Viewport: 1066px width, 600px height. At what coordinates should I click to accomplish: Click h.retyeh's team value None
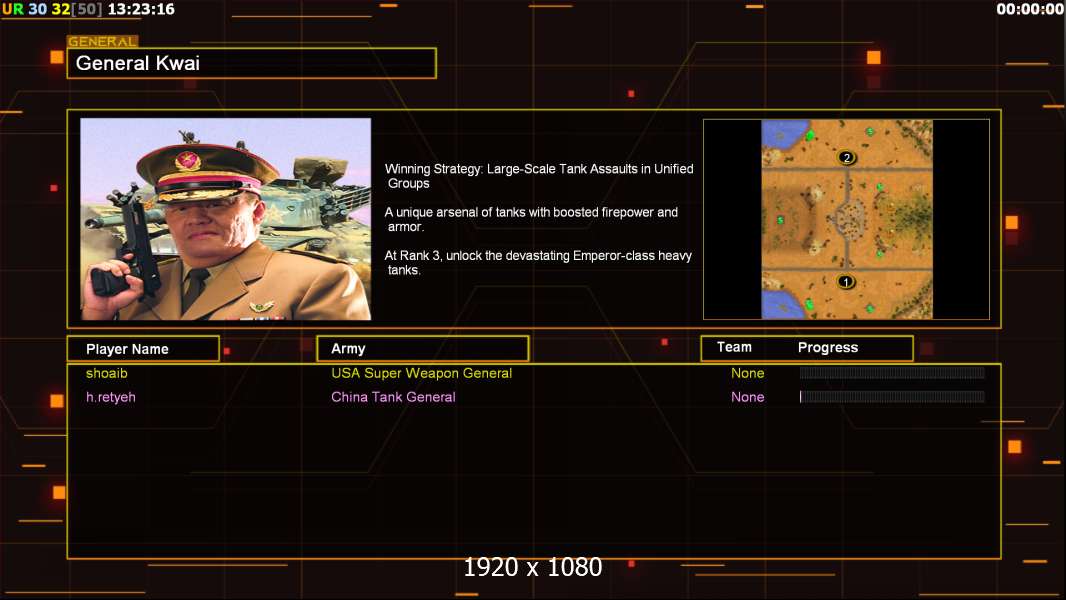(x=748, y=397)
